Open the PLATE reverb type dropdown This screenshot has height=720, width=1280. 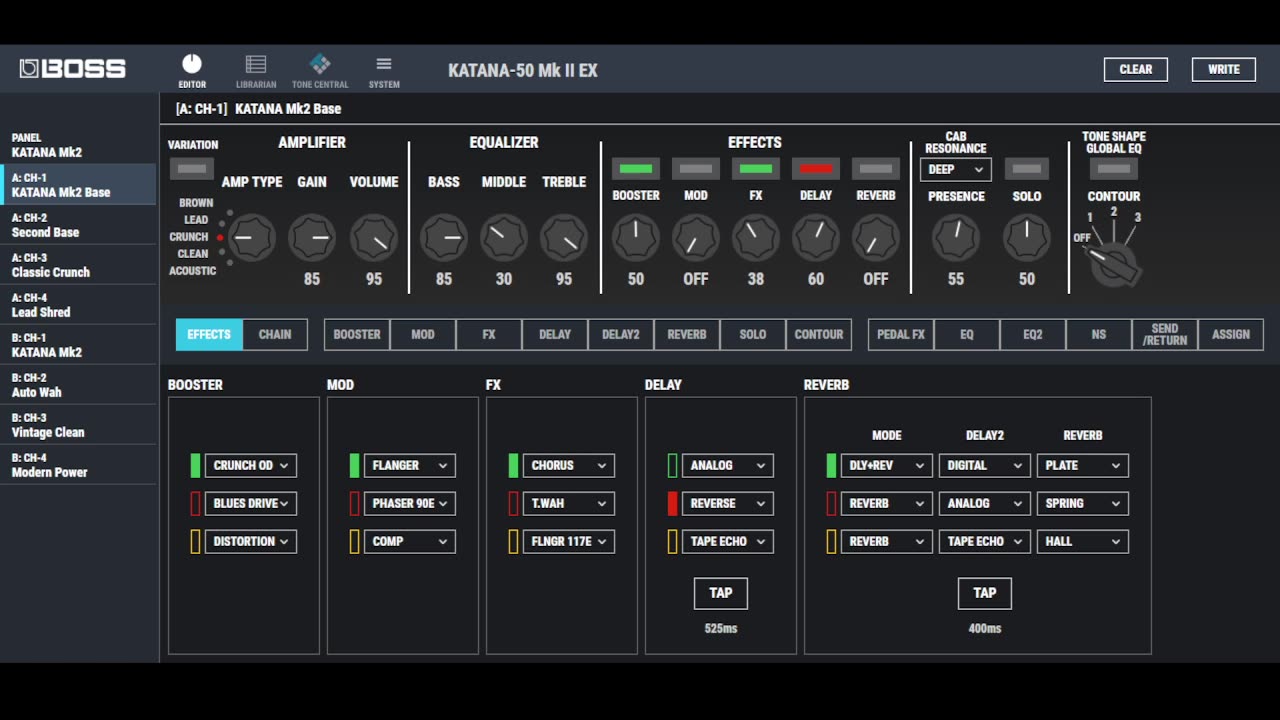(1083, 465)
